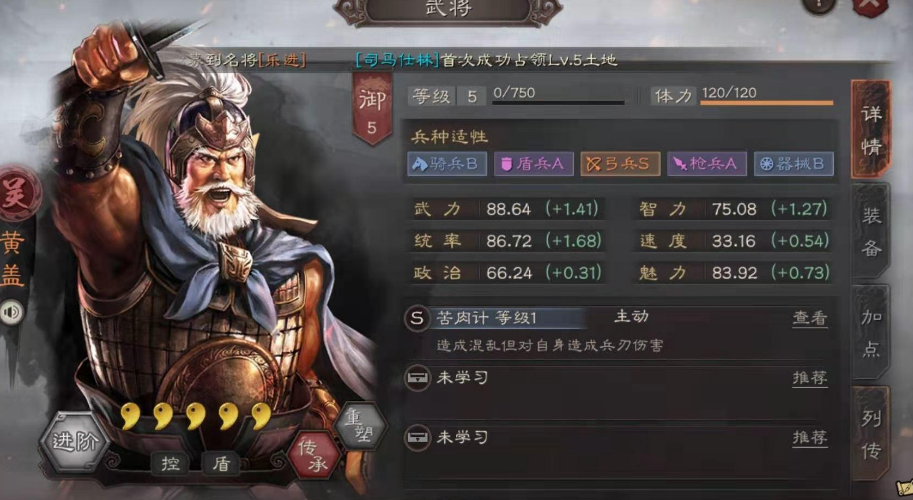Switch to the 详情 tab

(871, 129)
